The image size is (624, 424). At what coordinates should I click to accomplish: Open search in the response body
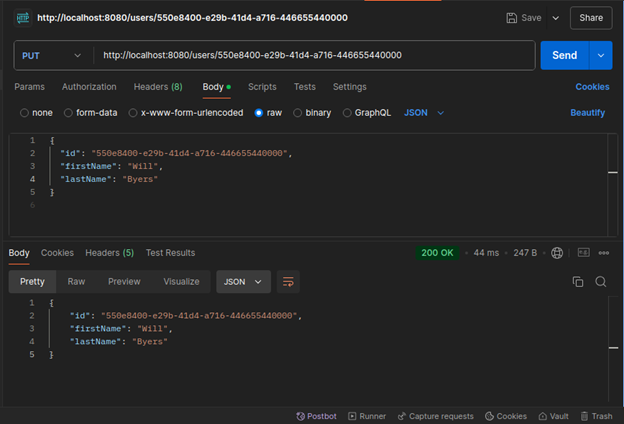click(600, 282)
